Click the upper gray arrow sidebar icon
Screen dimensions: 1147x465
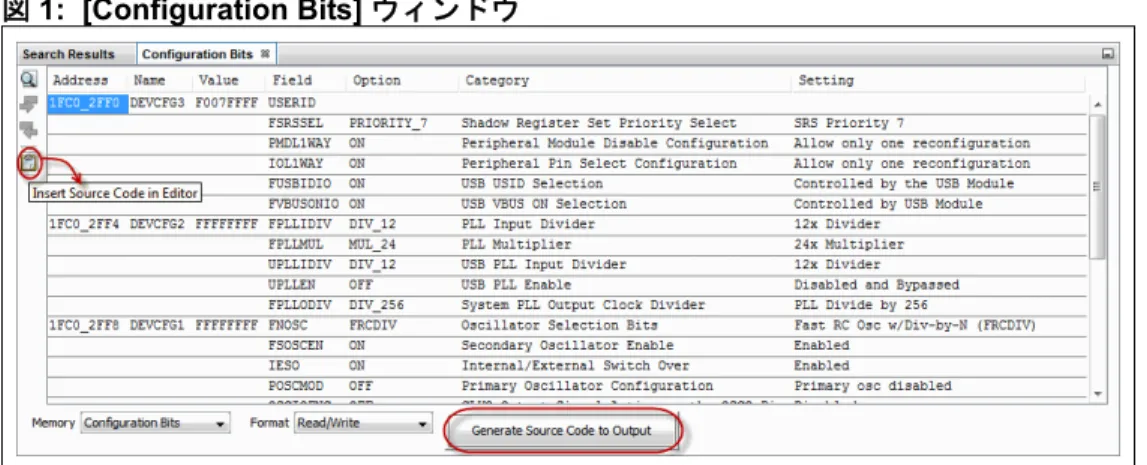(29, 106)
